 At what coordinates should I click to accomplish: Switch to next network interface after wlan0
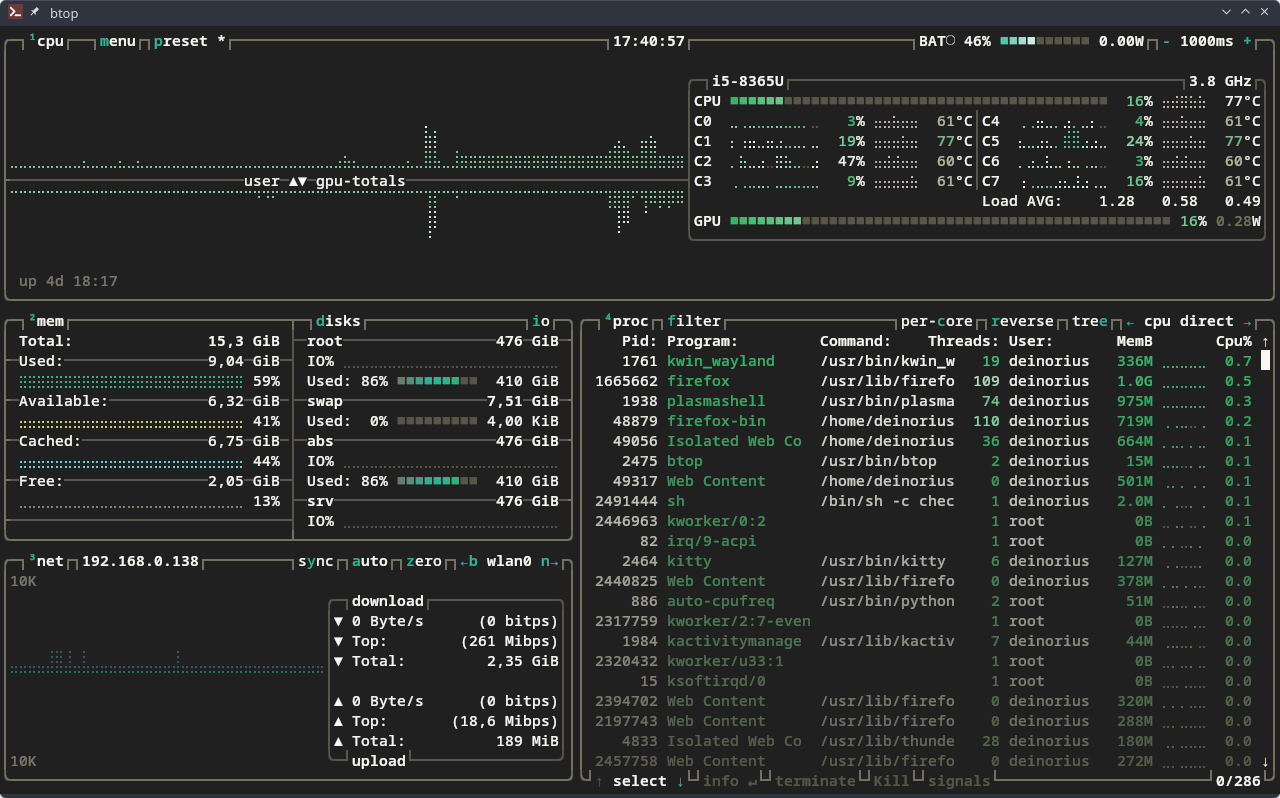pos(550,561)
